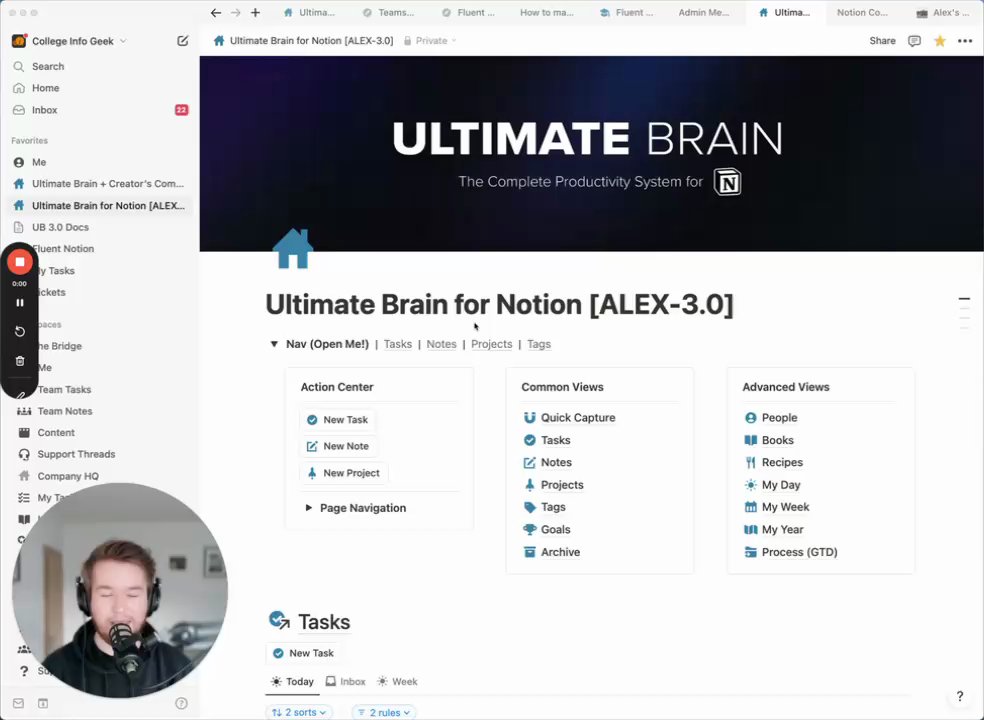
Task: Expand the Page Navigation toggle
Action: pos(308,508)
